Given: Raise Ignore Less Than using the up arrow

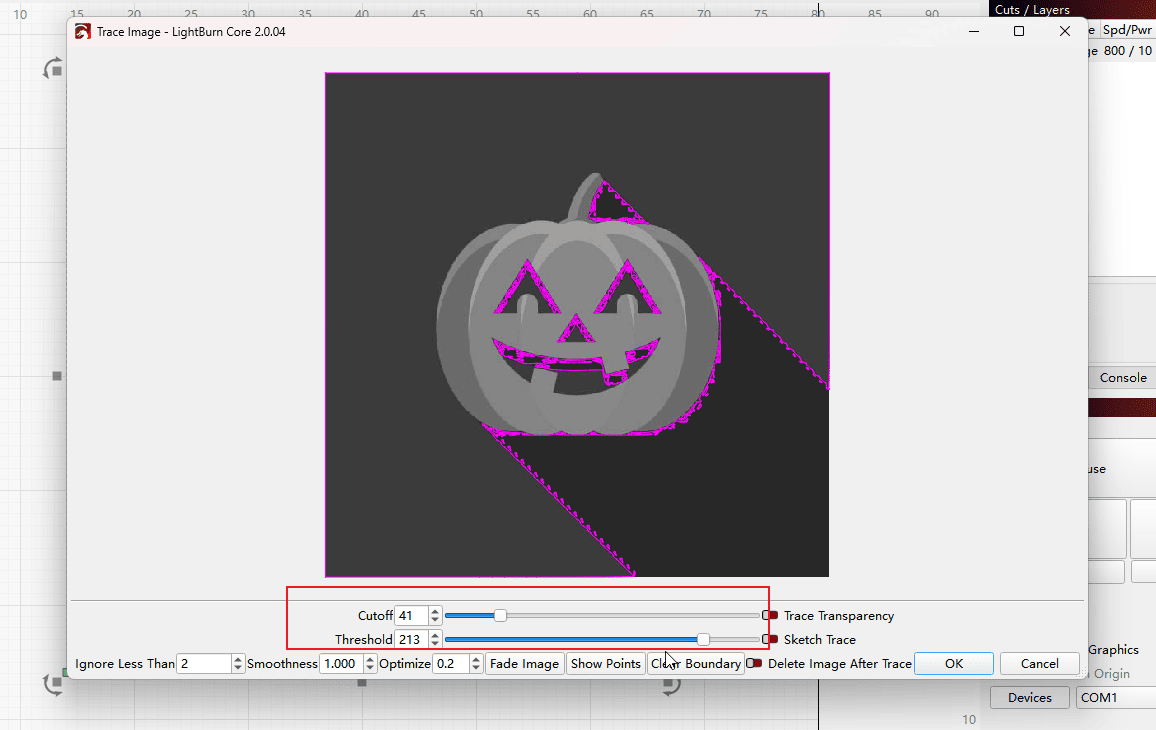Looking at the screenshot, I should 238,659.
